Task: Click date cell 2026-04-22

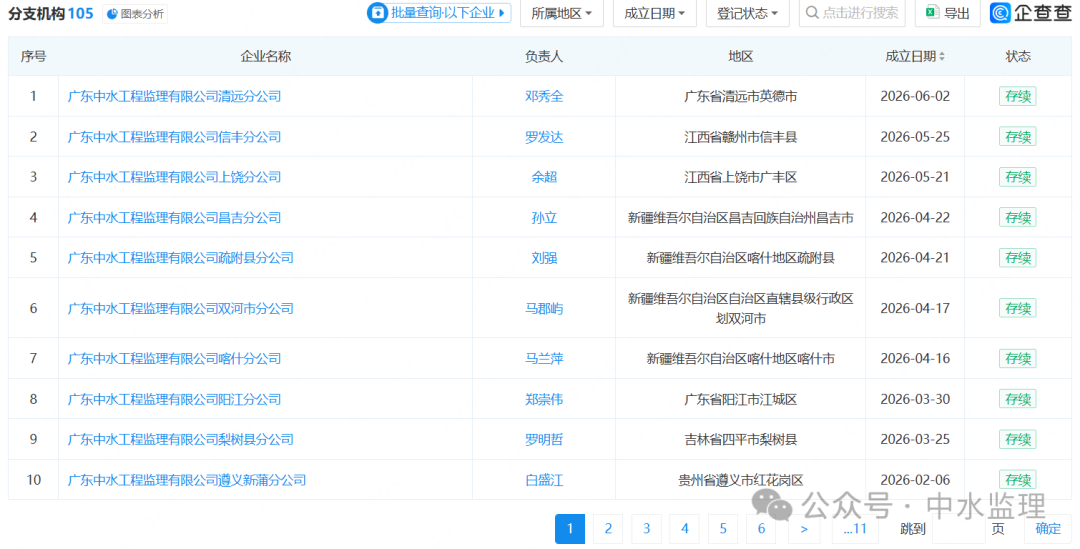Action: pos(915,218)
